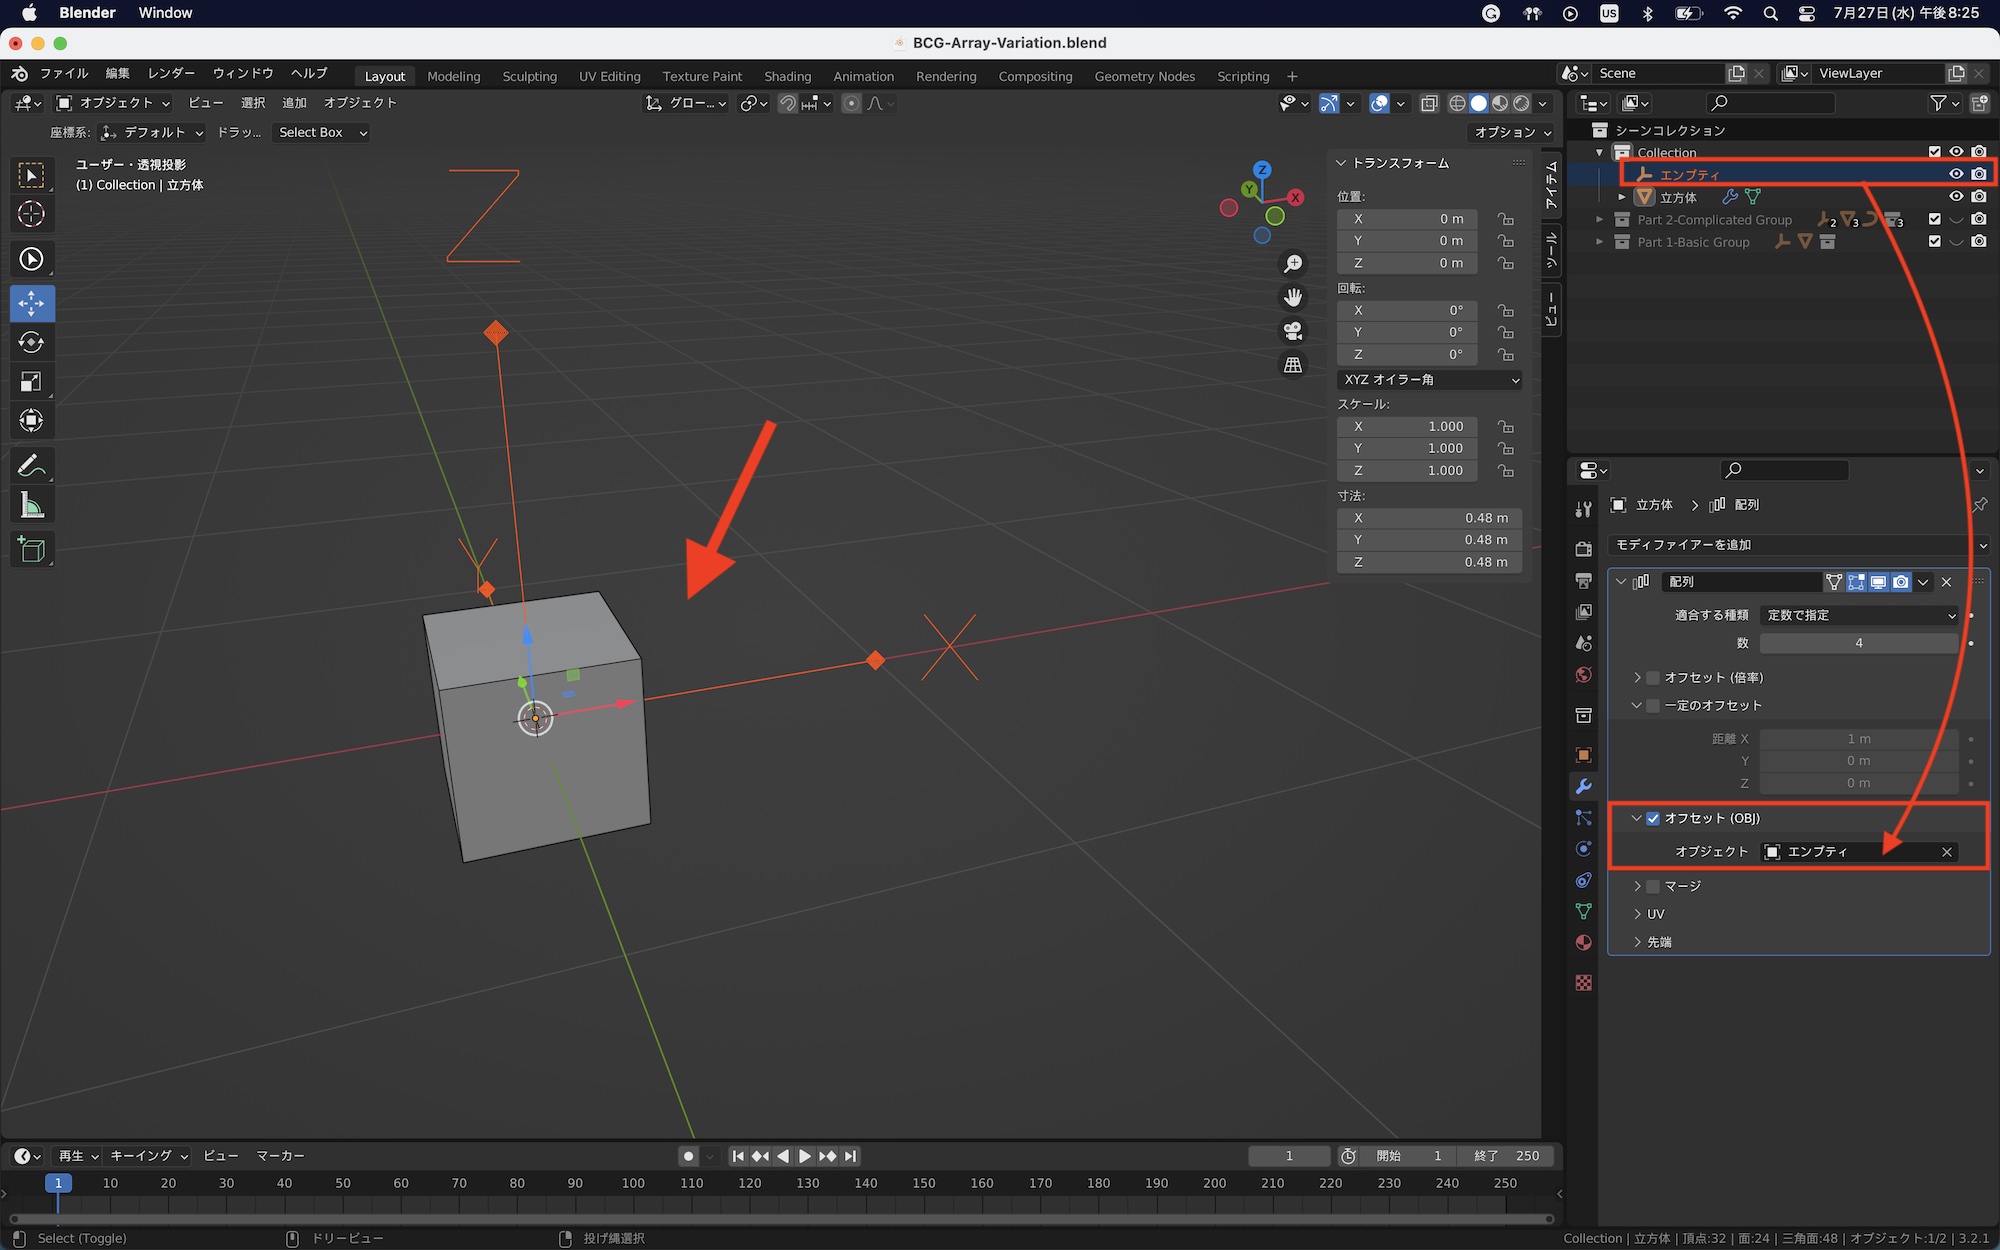Image resolution: width=2000 pixels, height=1250 pixels.
Task: Activate the Measure tool
Action: click(31, 506)
